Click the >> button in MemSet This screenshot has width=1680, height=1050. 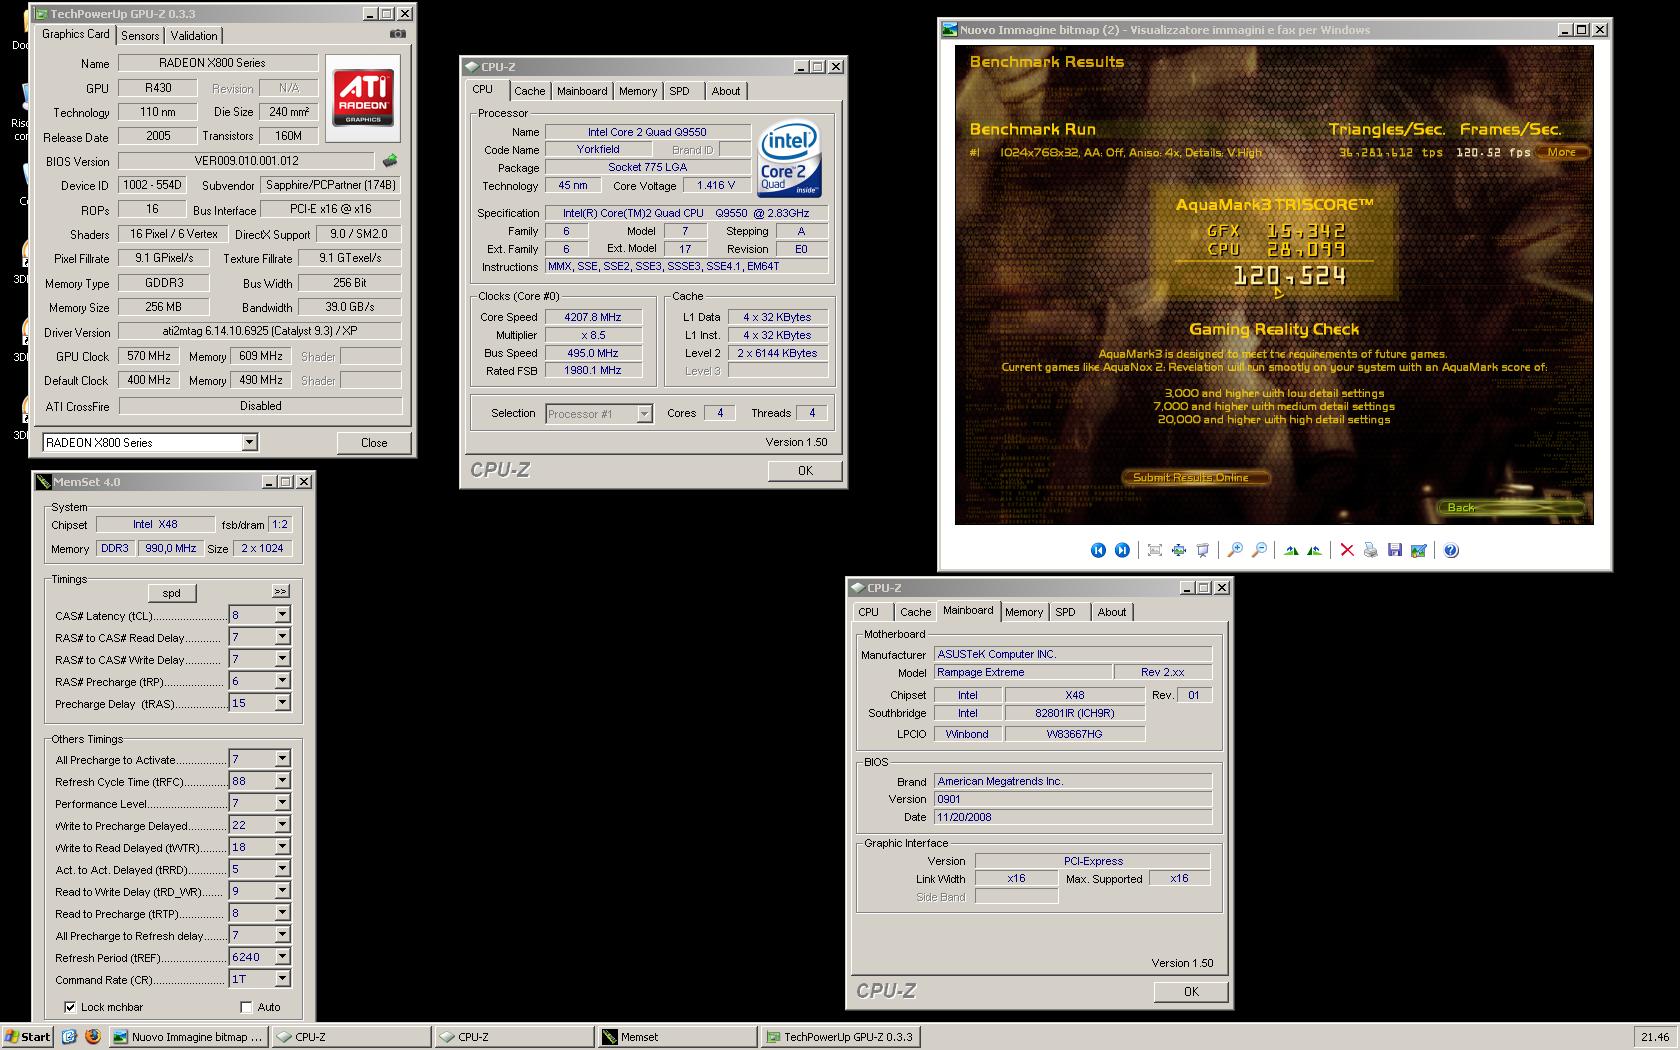(x=281, y=592)
